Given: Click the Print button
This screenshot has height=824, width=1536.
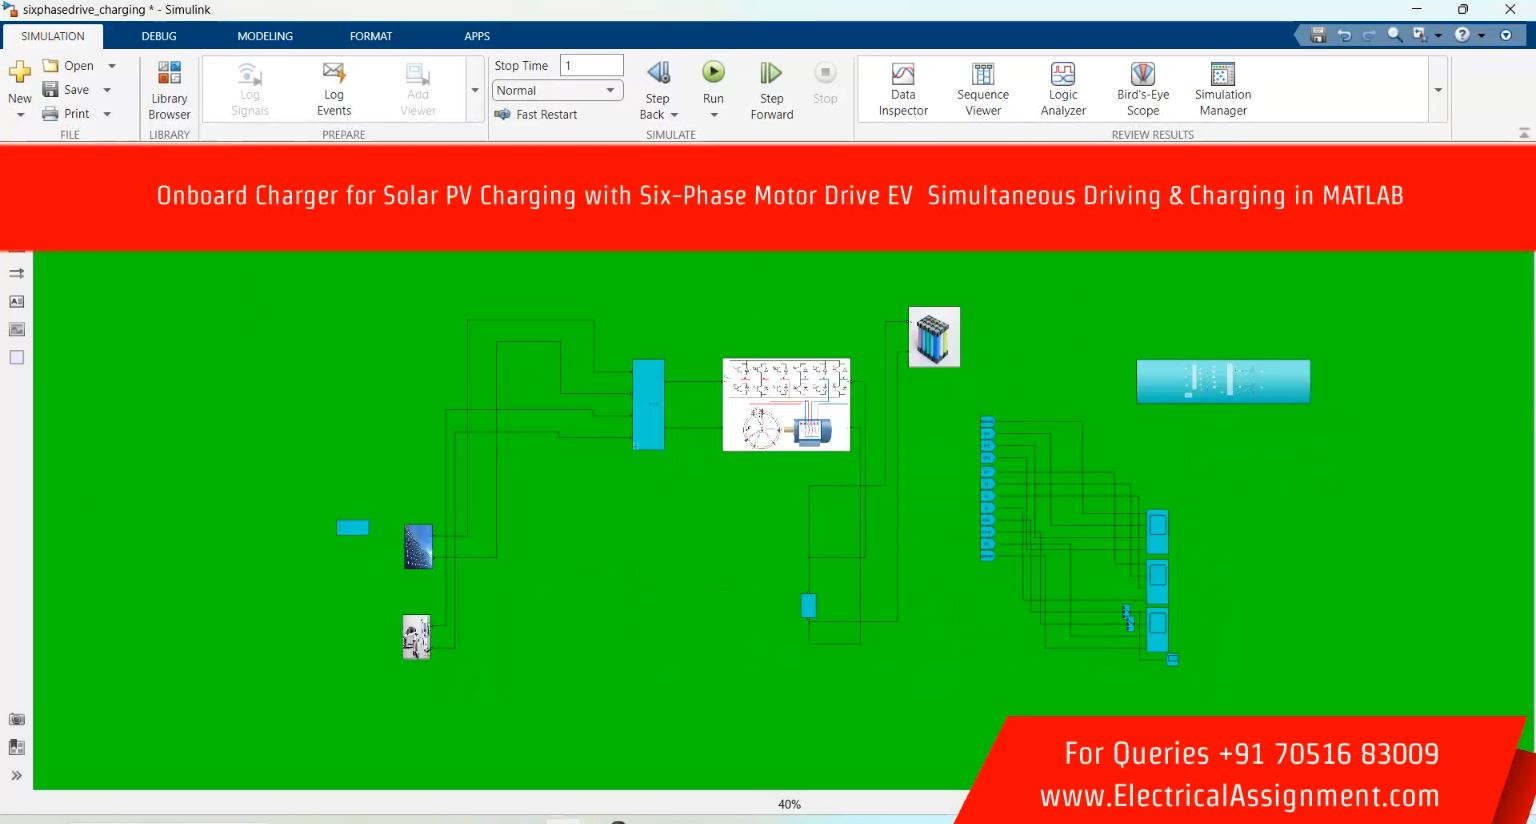Looking at the screenshot, I should coord(67,114).
